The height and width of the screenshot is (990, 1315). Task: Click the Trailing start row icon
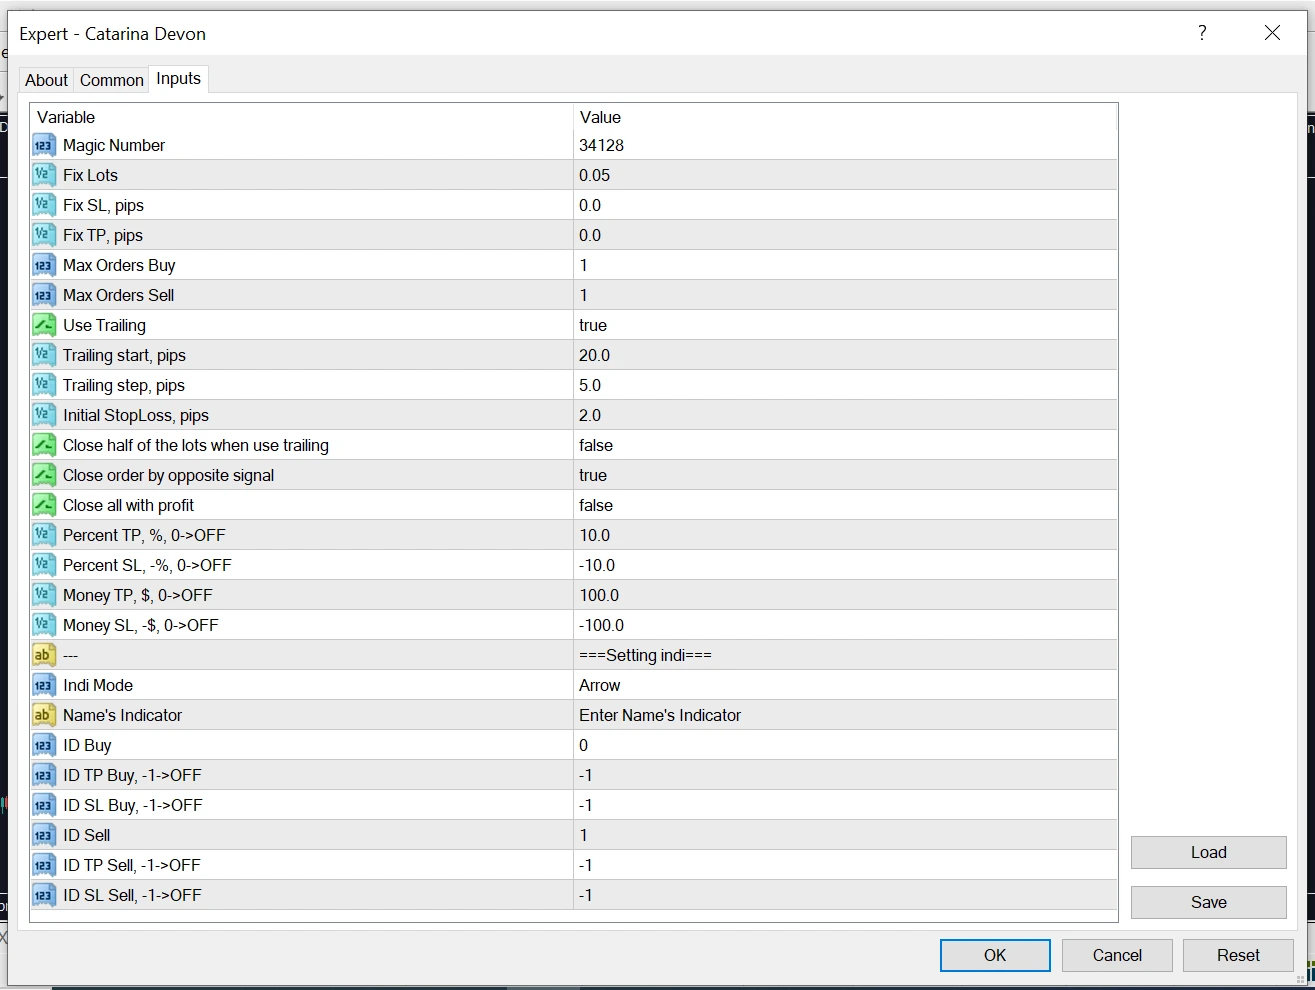tap(43, 355)
